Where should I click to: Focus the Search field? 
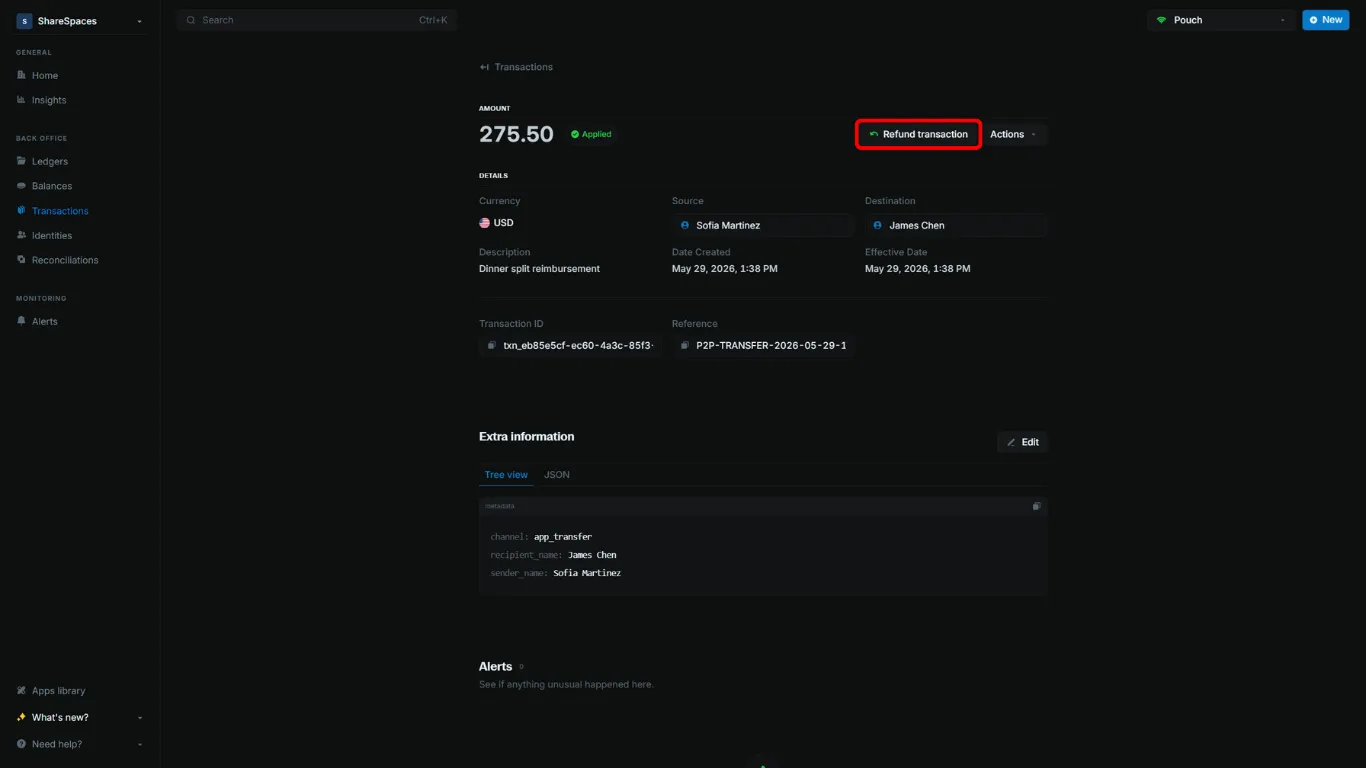pos(317,20)
